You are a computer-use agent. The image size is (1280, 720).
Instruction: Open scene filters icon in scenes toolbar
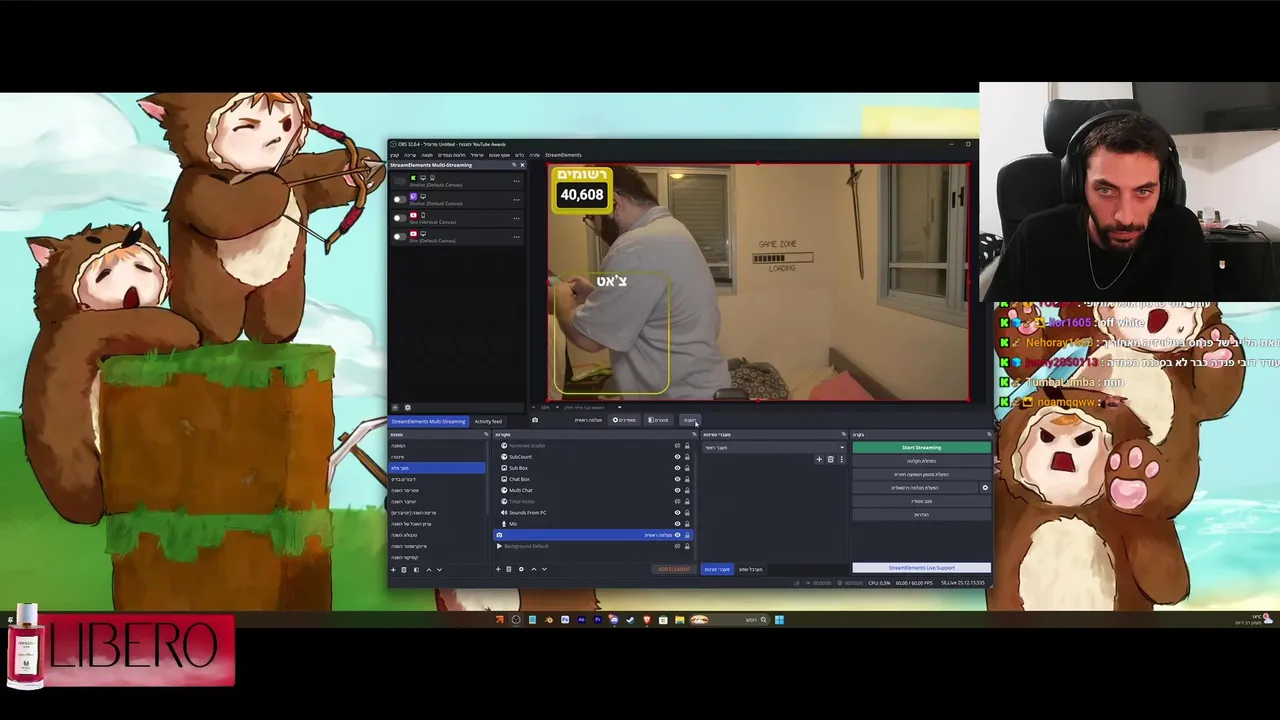coord(416,570)
